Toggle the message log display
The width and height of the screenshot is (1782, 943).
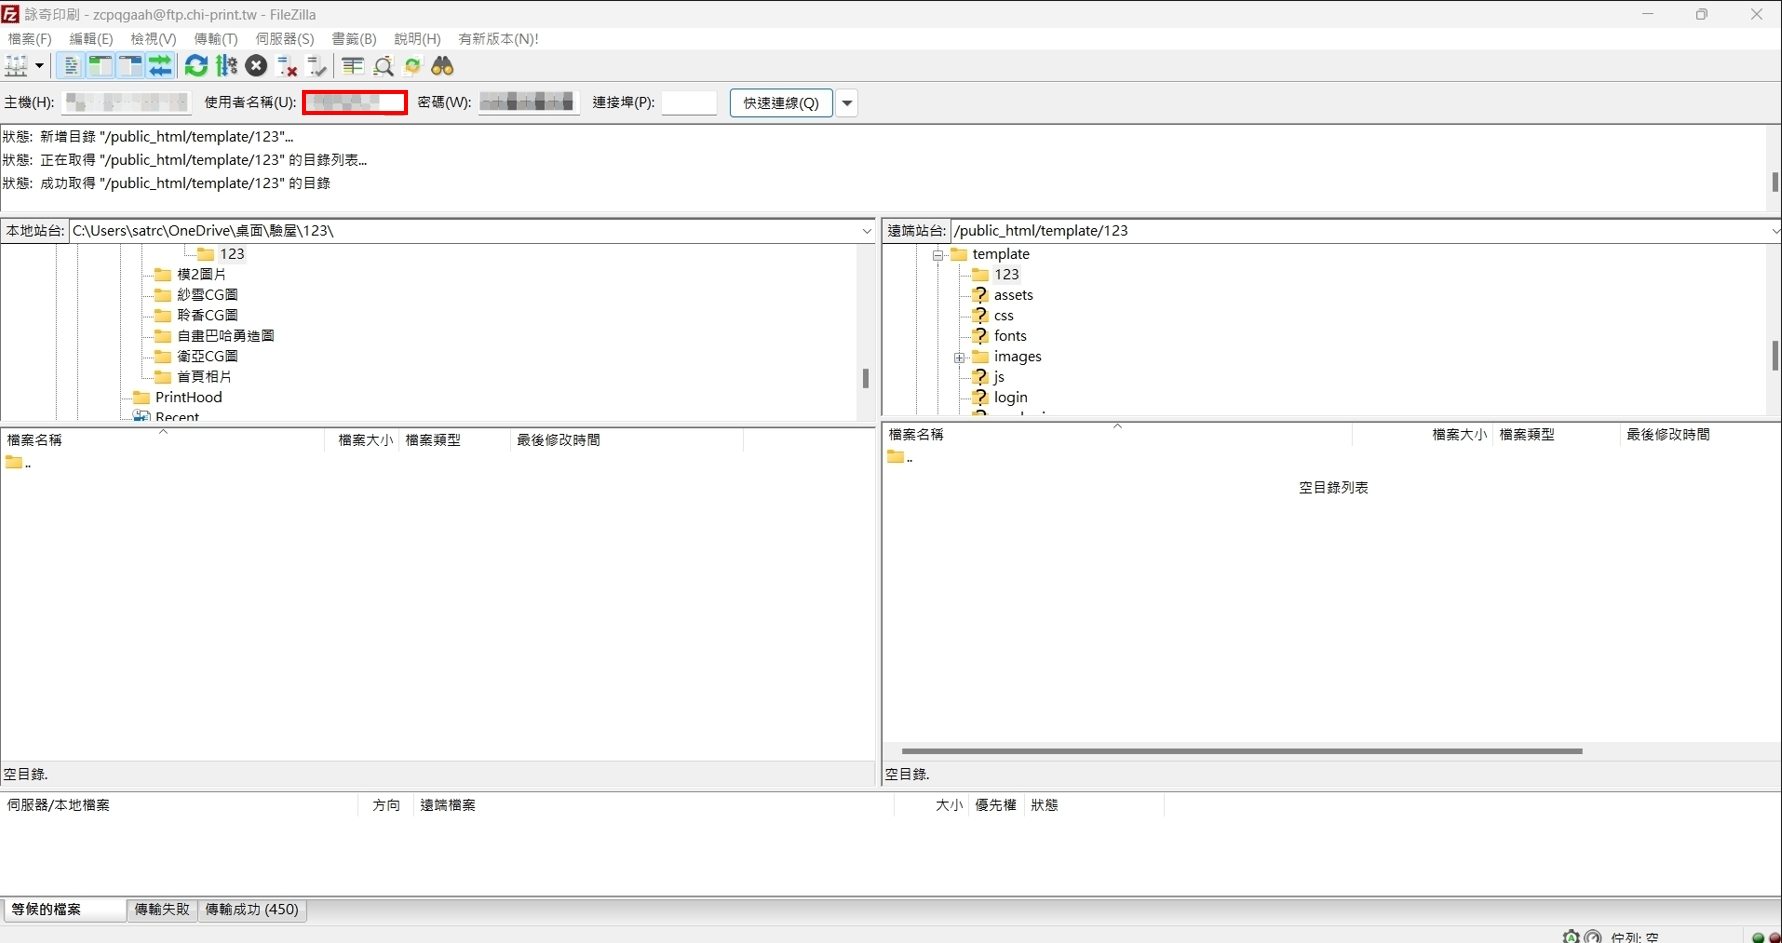click(71, 66)
